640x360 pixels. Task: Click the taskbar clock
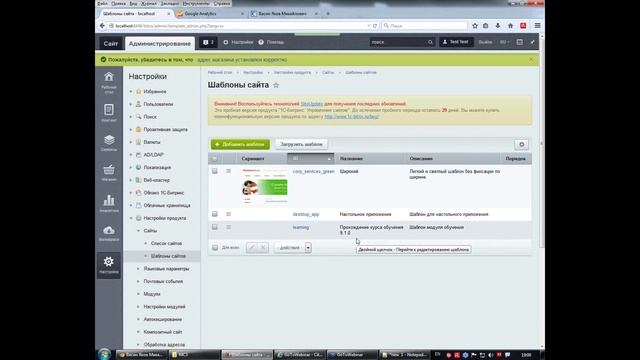tap(527, 355)
